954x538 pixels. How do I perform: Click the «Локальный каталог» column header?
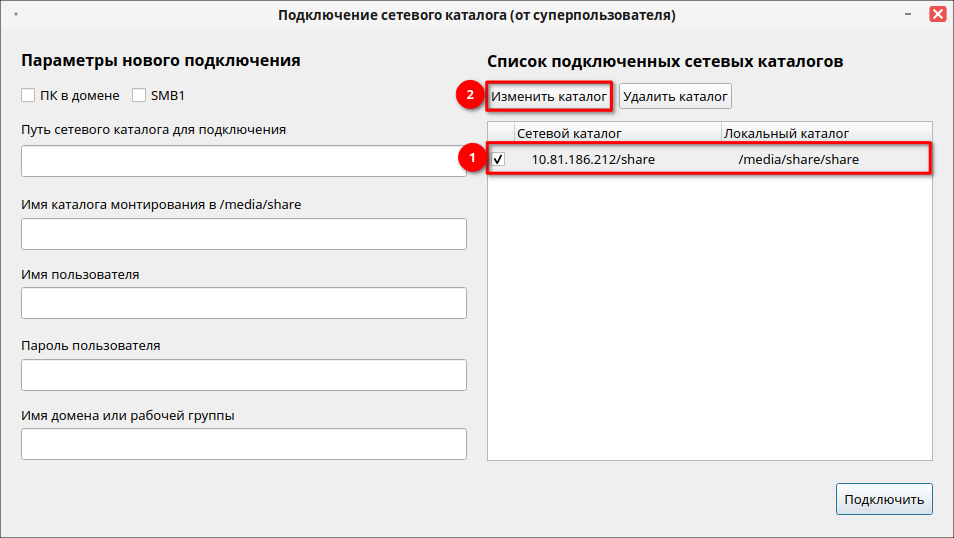pos(786,133)
